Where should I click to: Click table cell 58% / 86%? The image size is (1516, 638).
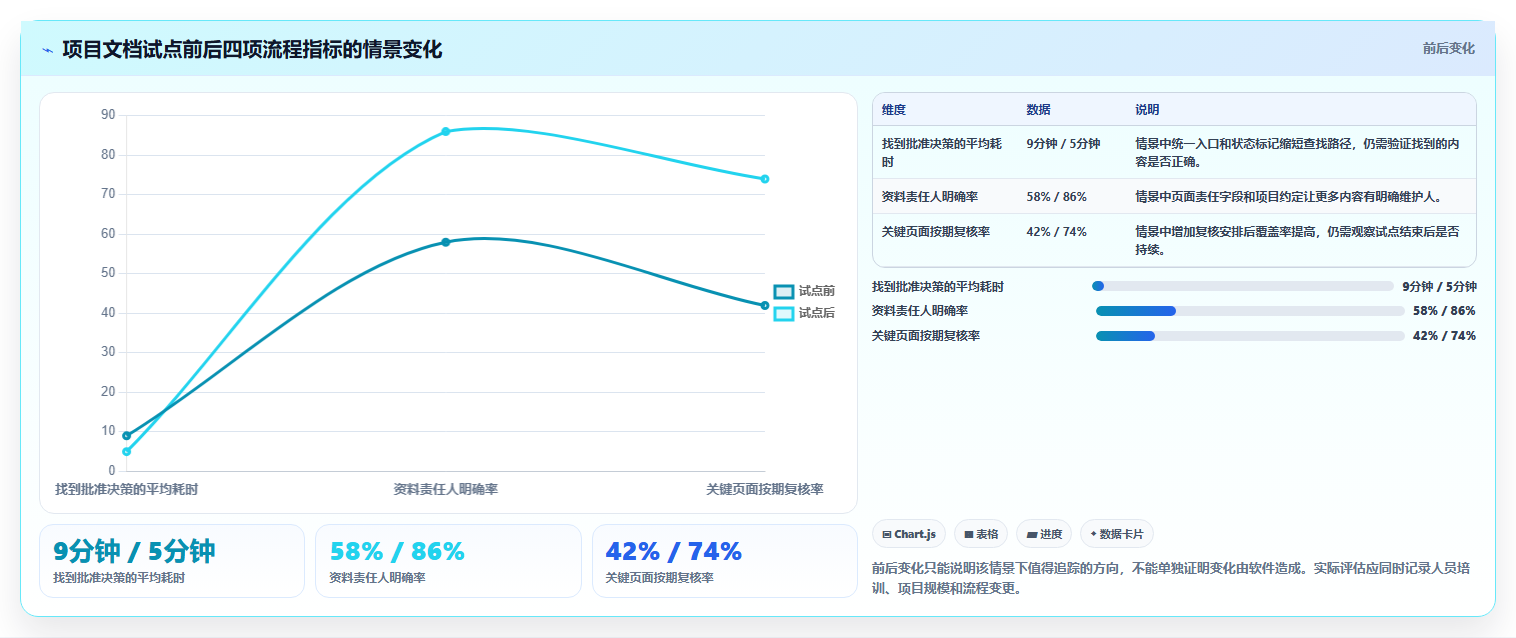(x=1056, y=197)
